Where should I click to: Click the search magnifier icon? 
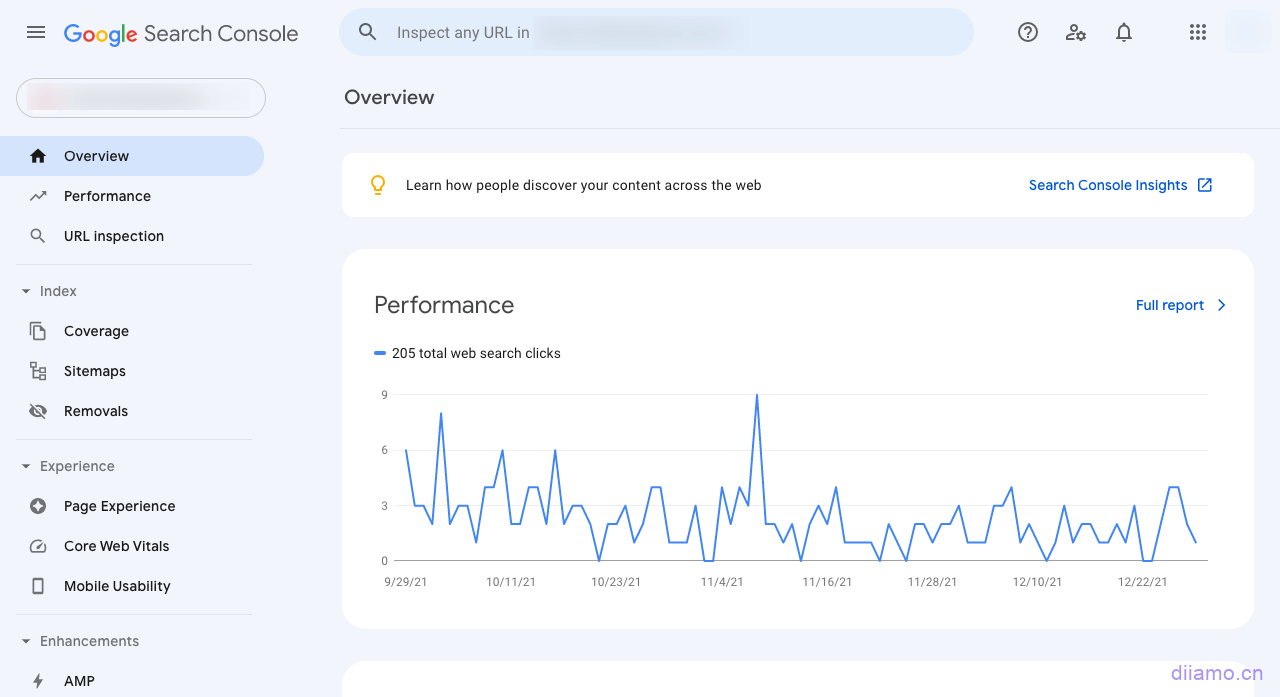point(368,32)
